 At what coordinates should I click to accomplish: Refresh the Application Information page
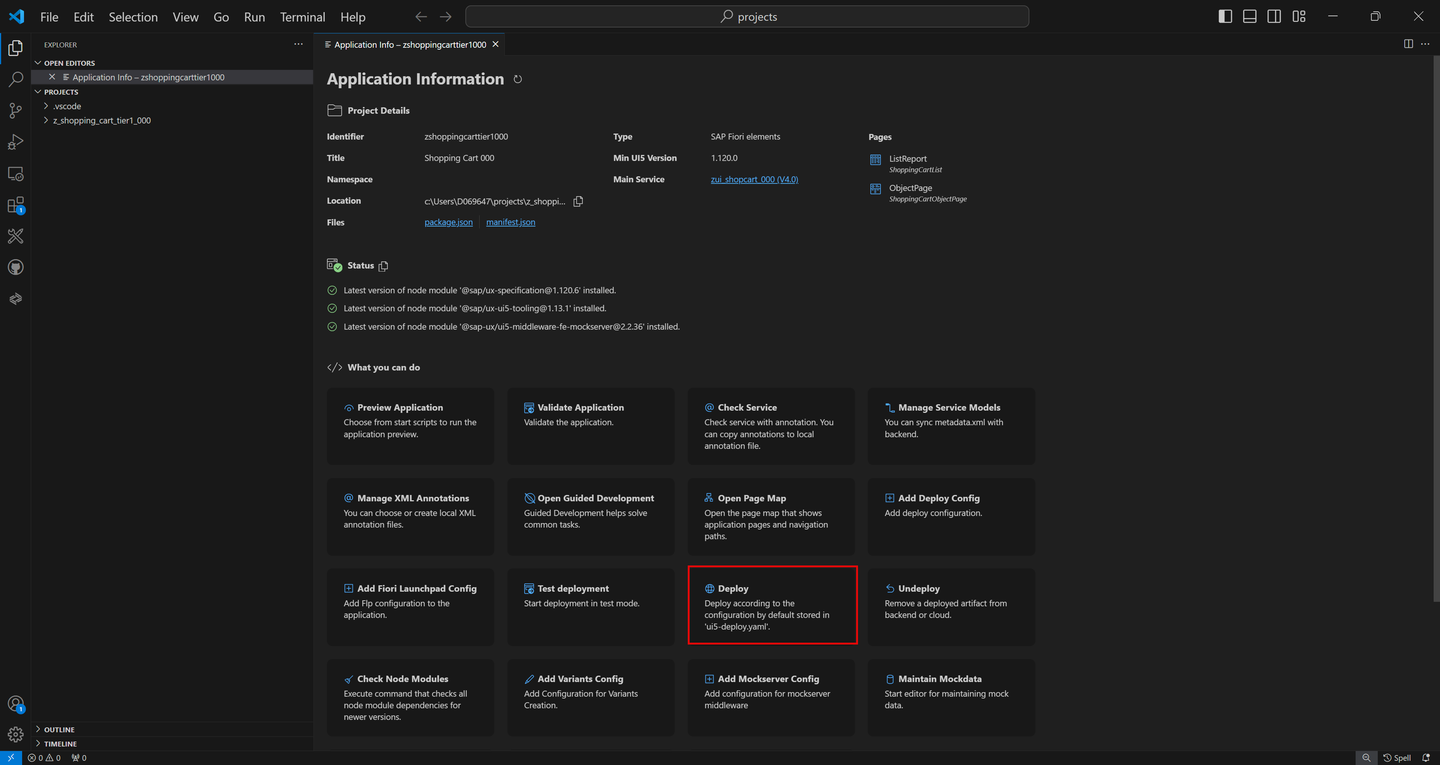click(x=518, y=79)
